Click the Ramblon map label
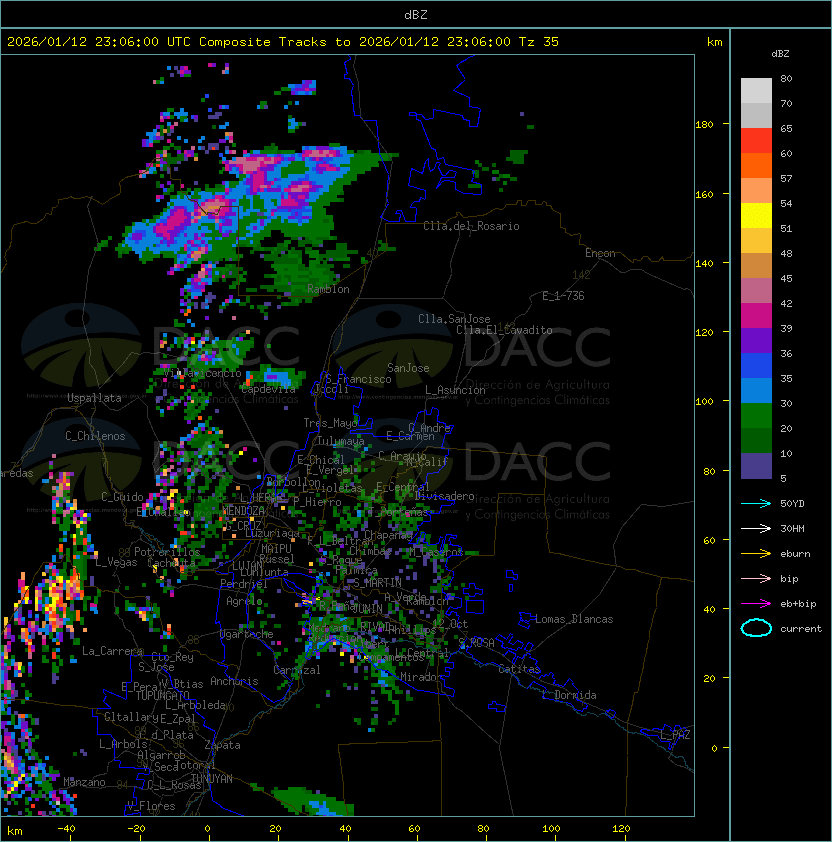Viewport: 832px width, 842px height. point(328,289)
